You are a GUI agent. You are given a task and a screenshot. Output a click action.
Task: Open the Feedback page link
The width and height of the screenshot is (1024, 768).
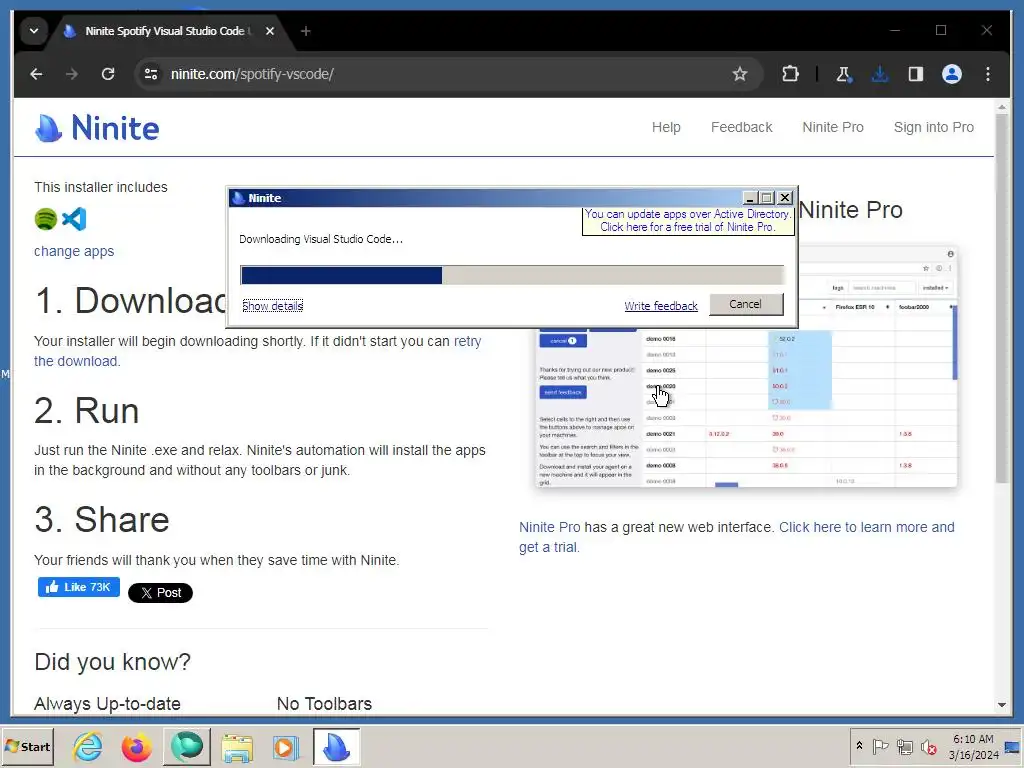(x=741, y=127)
